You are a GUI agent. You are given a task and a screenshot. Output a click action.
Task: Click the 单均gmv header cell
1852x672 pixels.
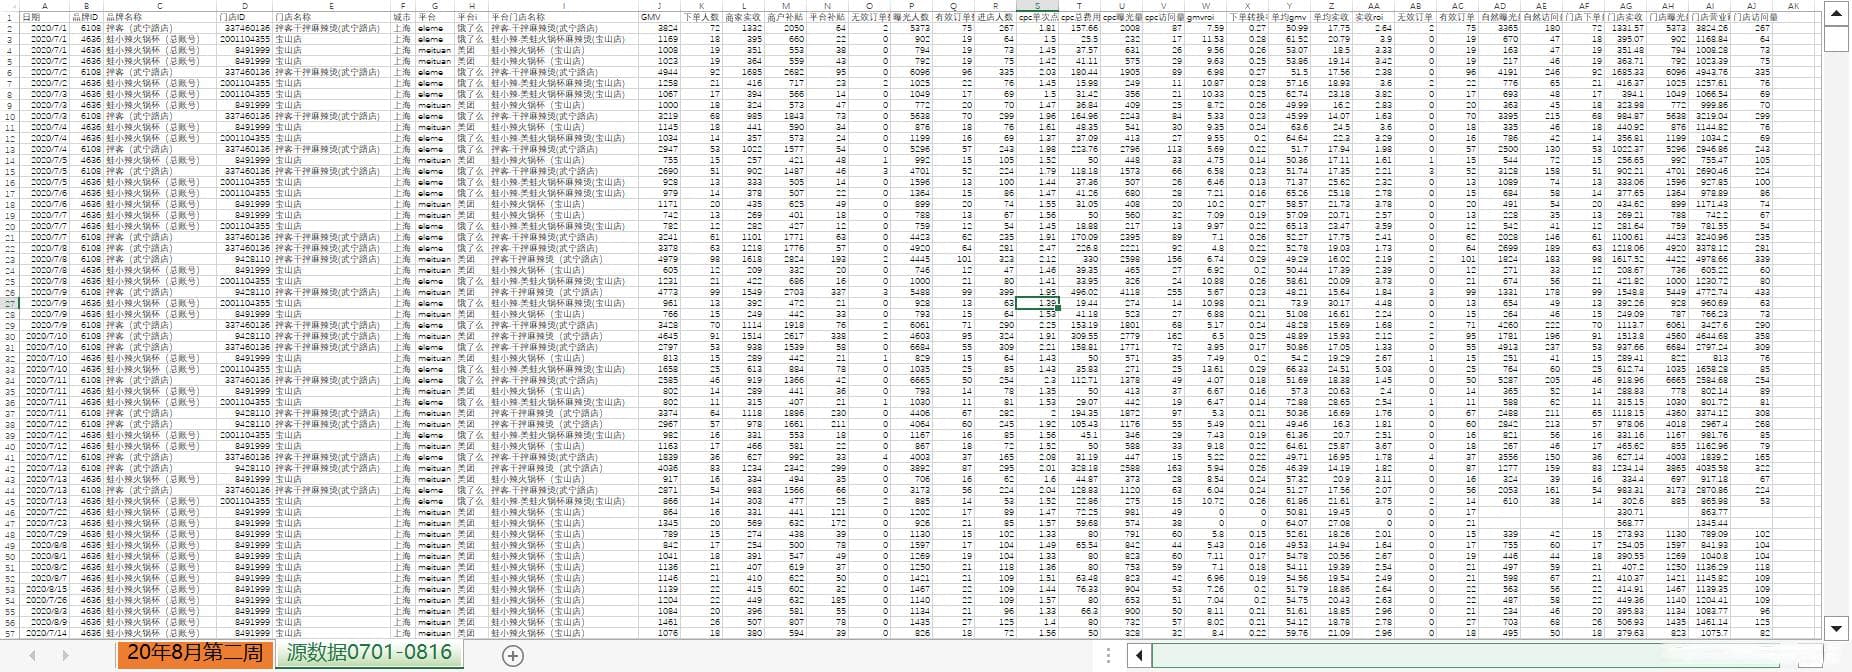coord(1289,17)
